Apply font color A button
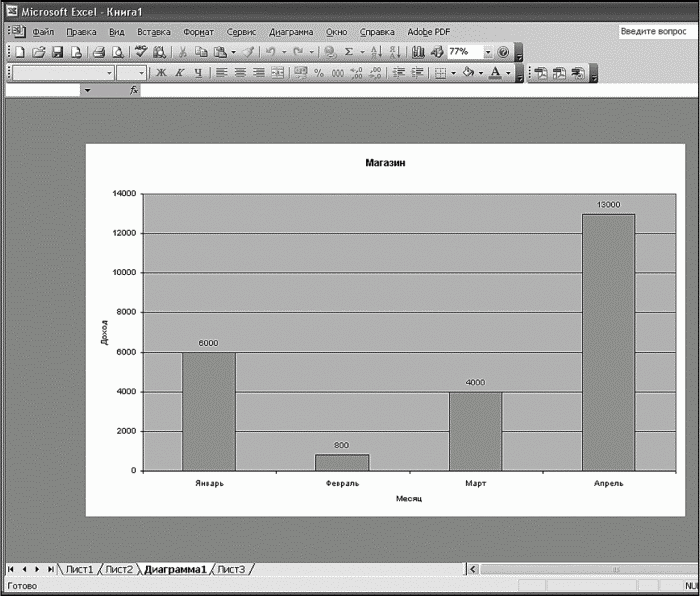The height and width of the screenshot is (596, 700). point(495,73)
